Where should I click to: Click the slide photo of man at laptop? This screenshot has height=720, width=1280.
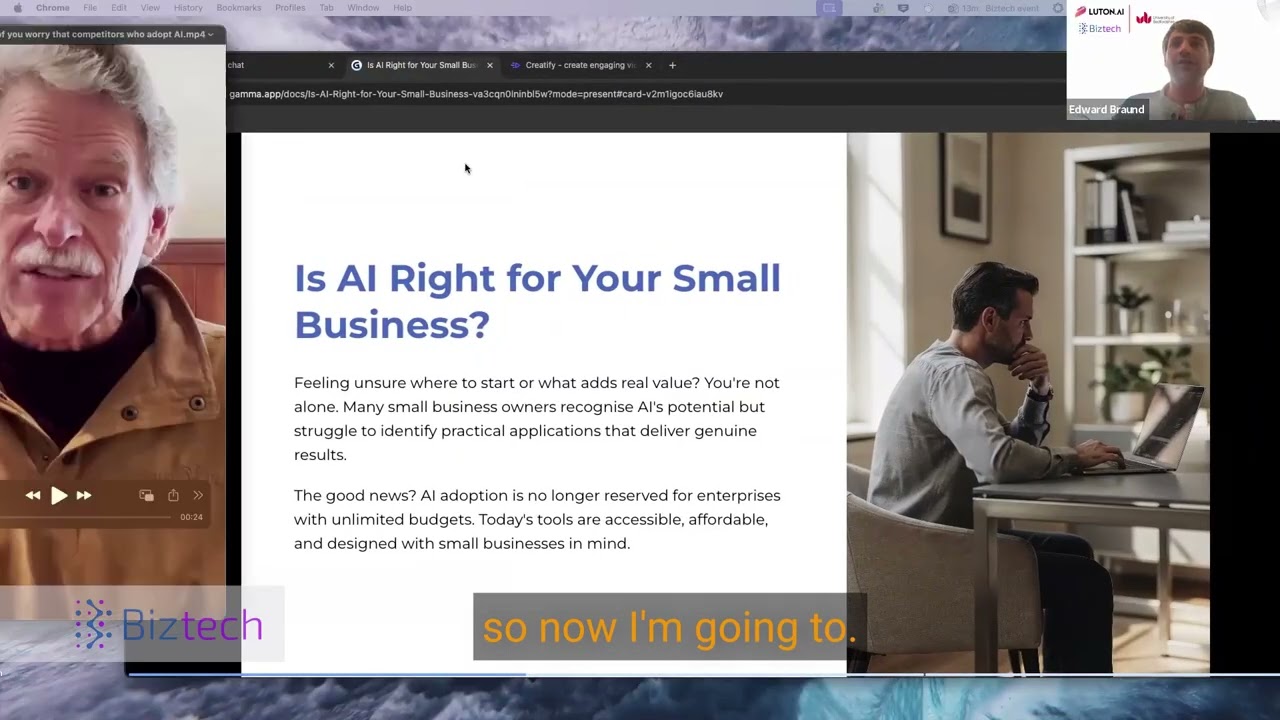1028,404
